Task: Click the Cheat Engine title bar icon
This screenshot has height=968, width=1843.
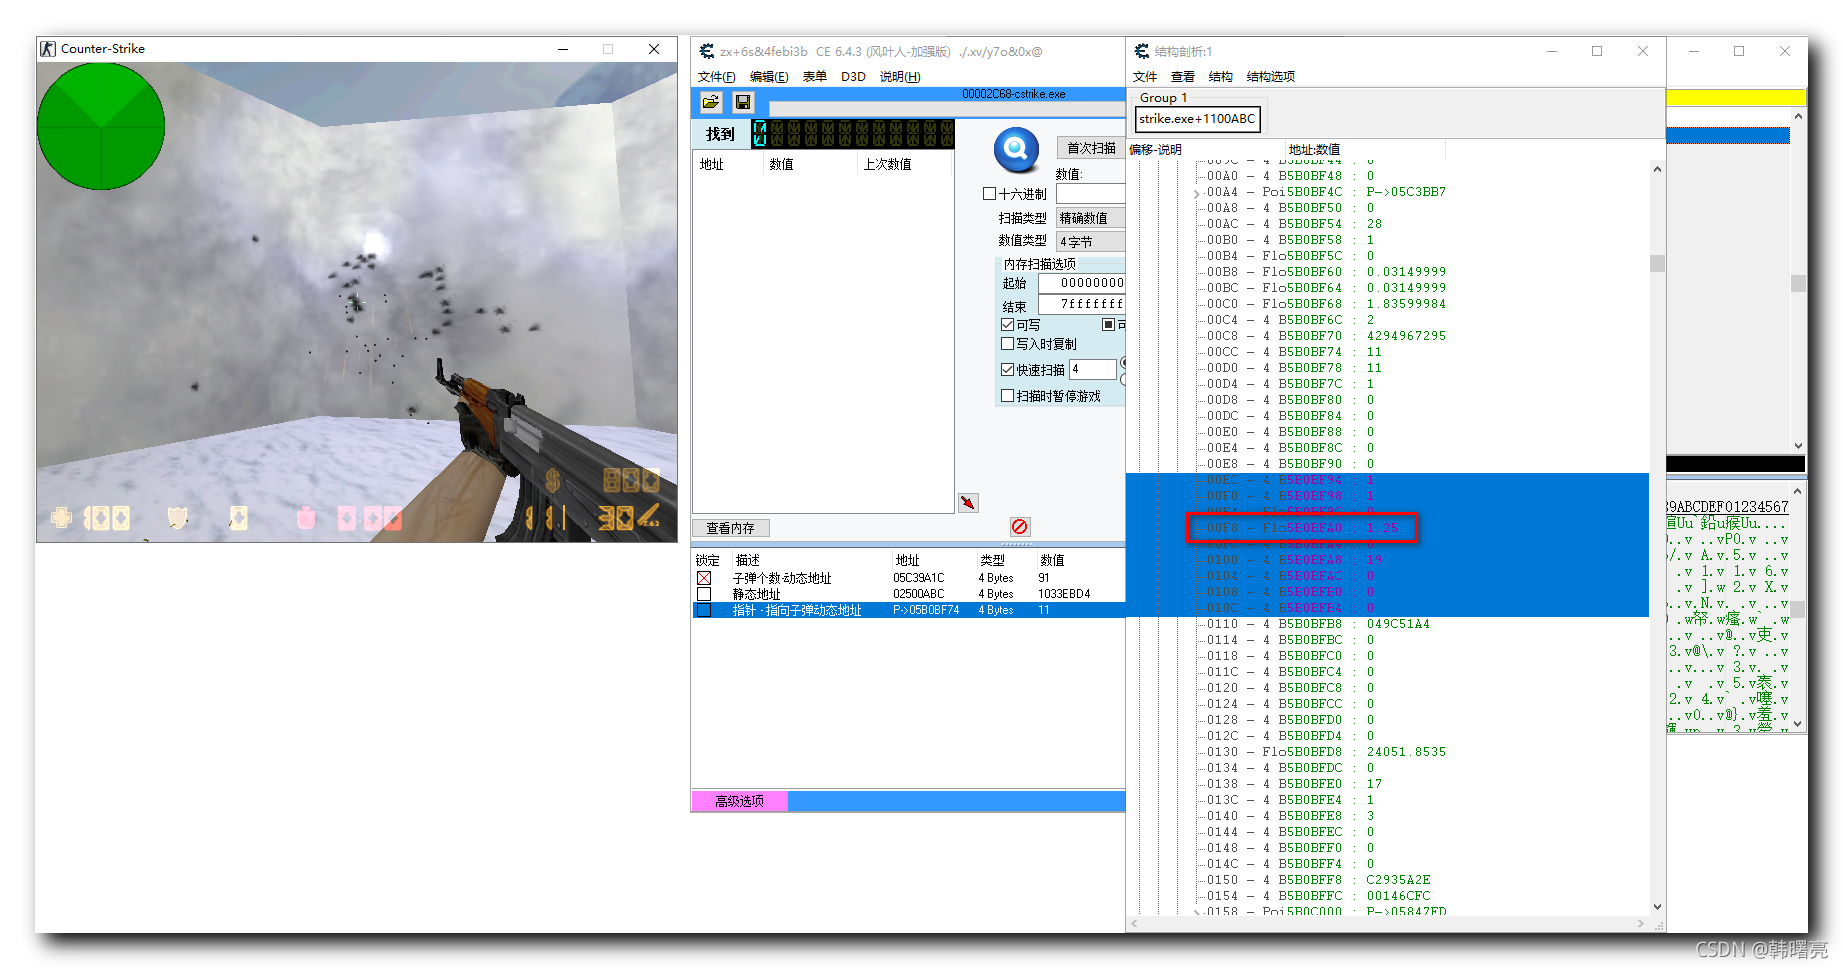Action: click(707, 51)
